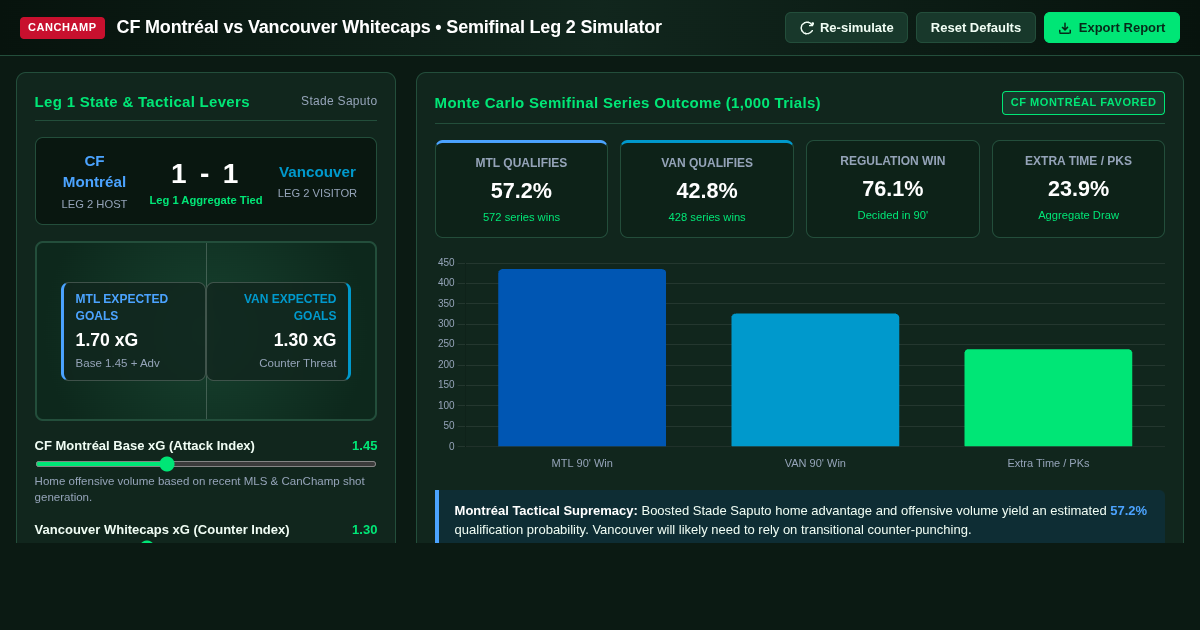Click the 'LEG 2 HOST' label

point(94,204)
